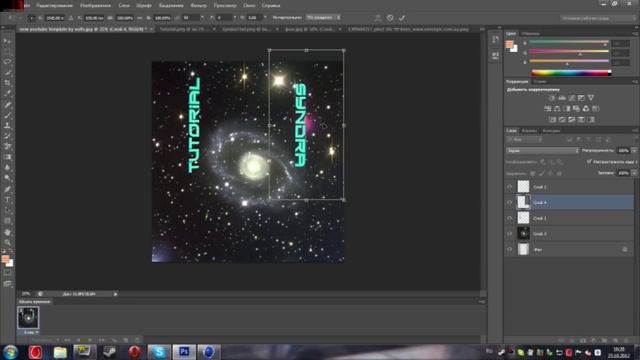This screenshot has width=640, height=360.
Task: Select the History Brush tool
Action: pyautogui.click(x=7, y=136)
